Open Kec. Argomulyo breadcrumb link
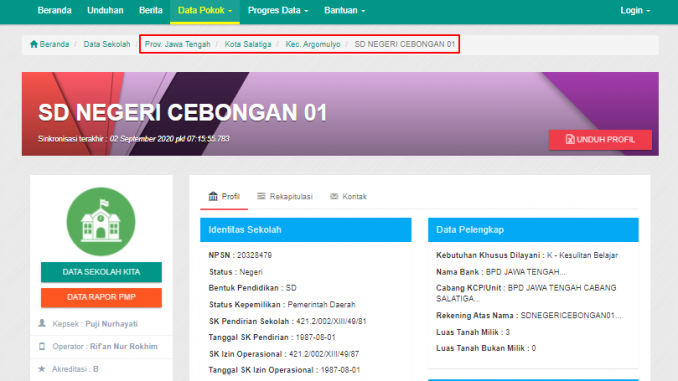Screen dimensions: 678x381 [x=313, y=44]
